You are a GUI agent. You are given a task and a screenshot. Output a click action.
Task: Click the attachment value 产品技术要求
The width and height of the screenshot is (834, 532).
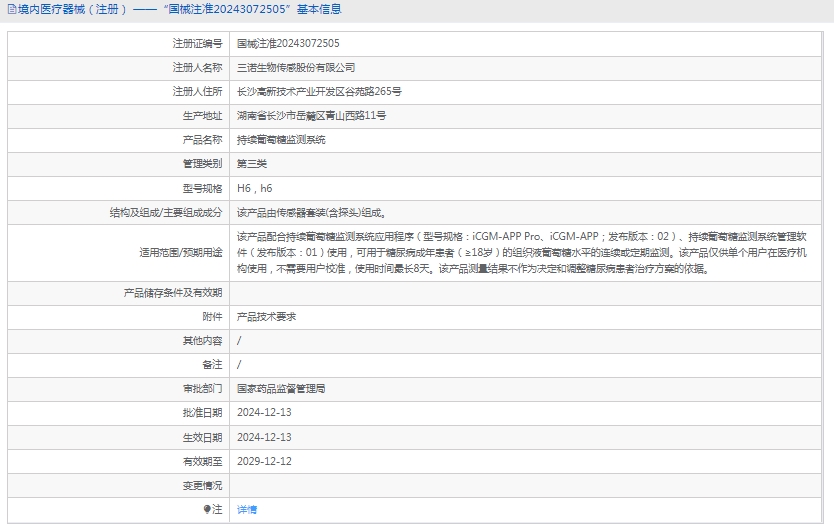point(266,316)
